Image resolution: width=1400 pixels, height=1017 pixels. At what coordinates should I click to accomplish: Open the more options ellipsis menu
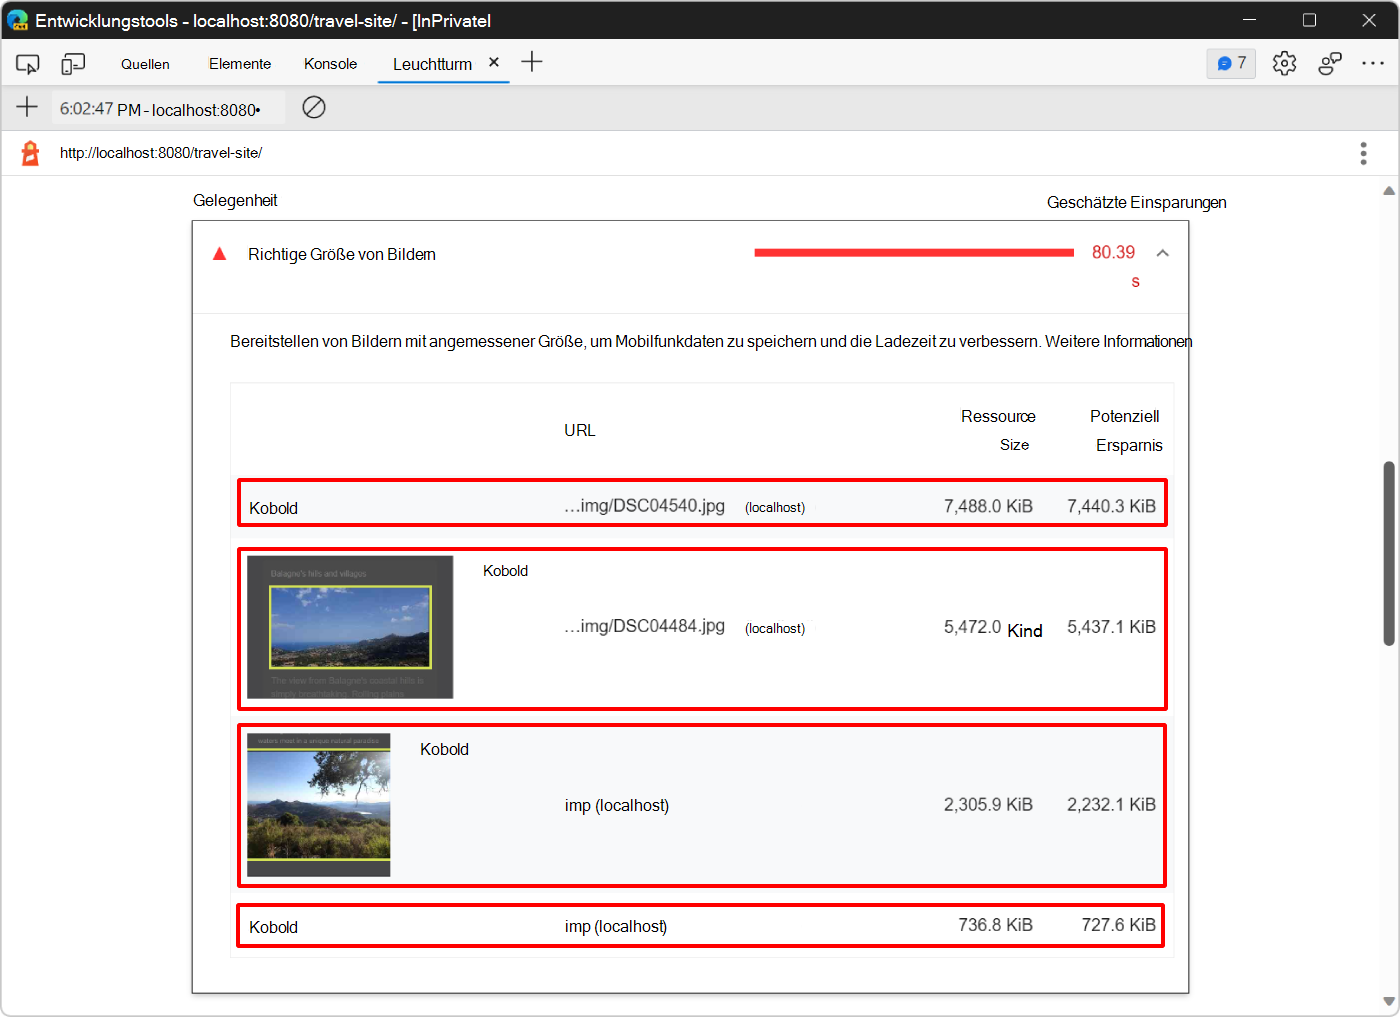click(1374, 62)
